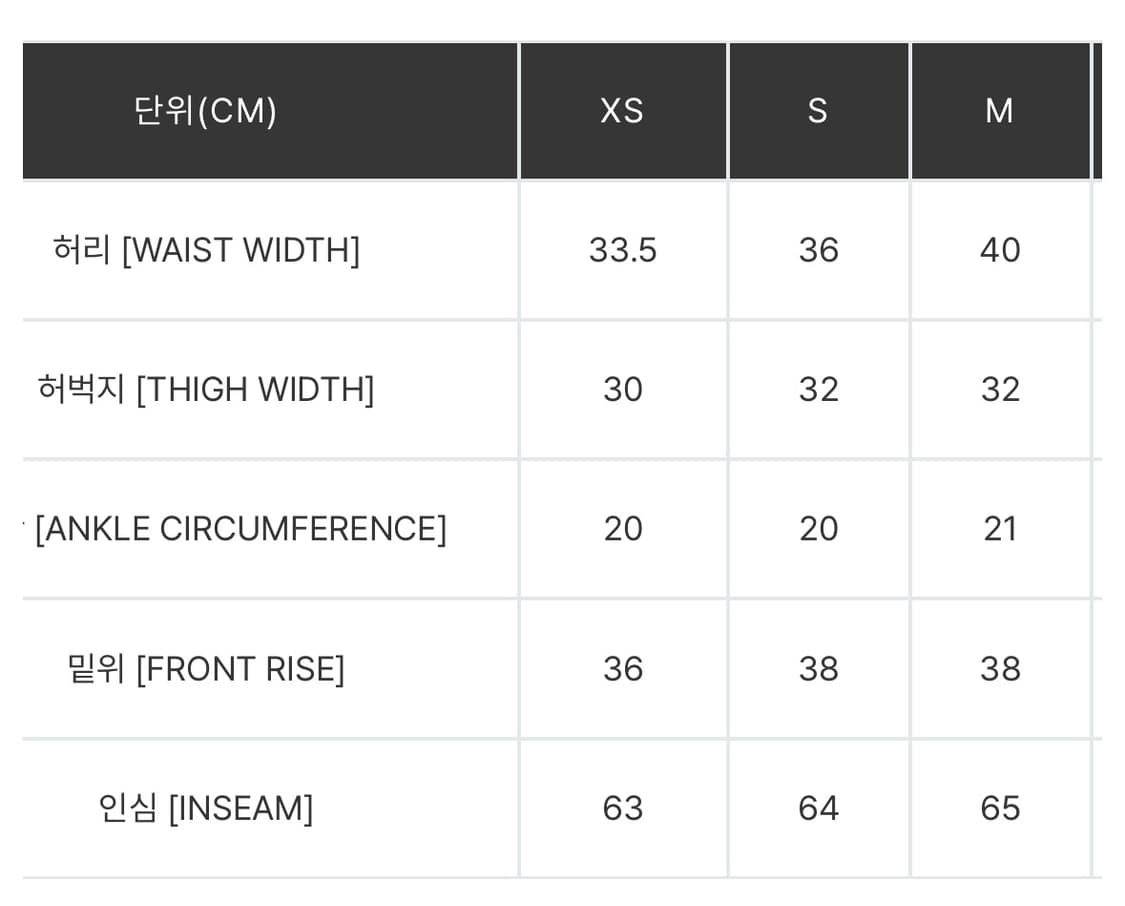This screenshot has height=906, width=1125.
Task: Click the XS waist width value 33.5
Action: 622,249
